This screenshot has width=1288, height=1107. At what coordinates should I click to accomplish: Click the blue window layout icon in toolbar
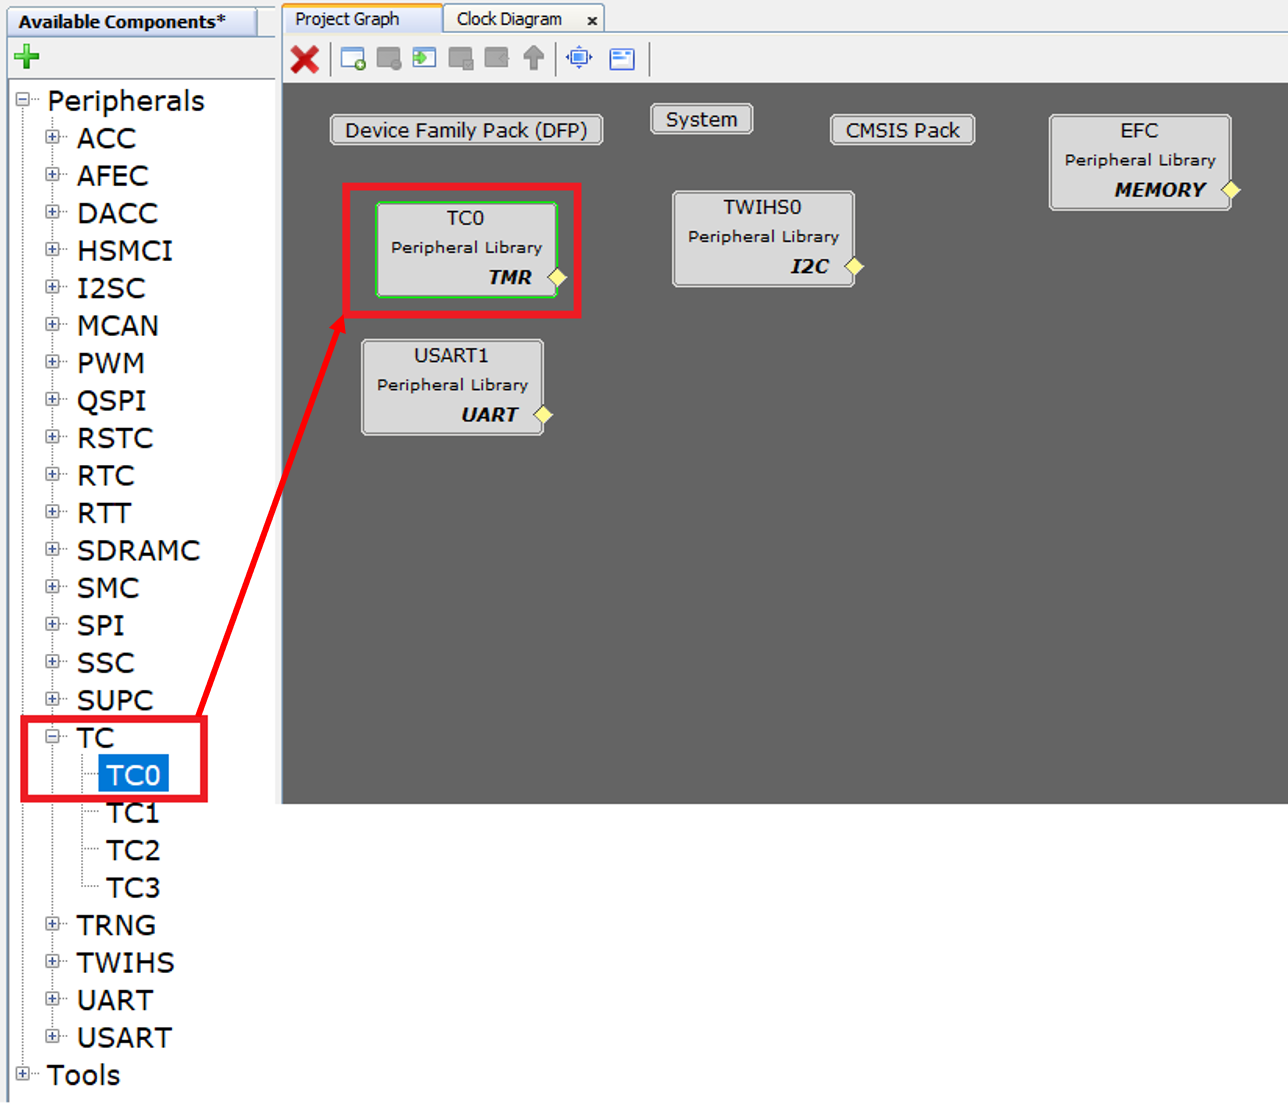[622, 59]
